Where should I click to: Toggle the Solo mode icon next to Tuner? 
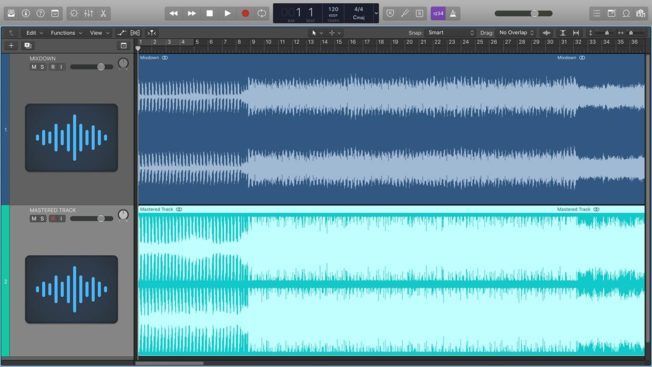419,13
